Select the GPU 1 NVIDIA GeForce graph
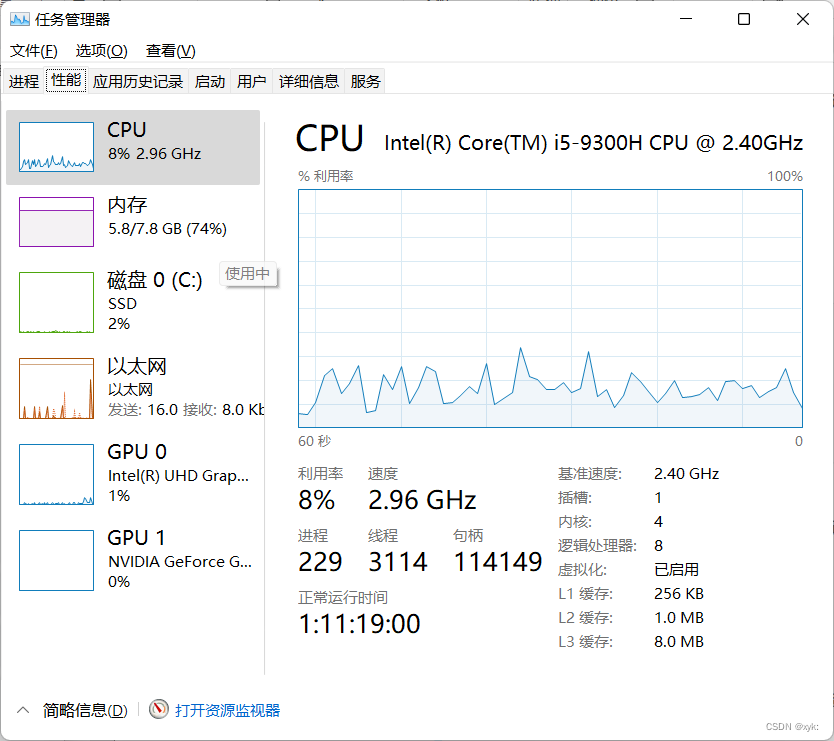 pos(56,560)
